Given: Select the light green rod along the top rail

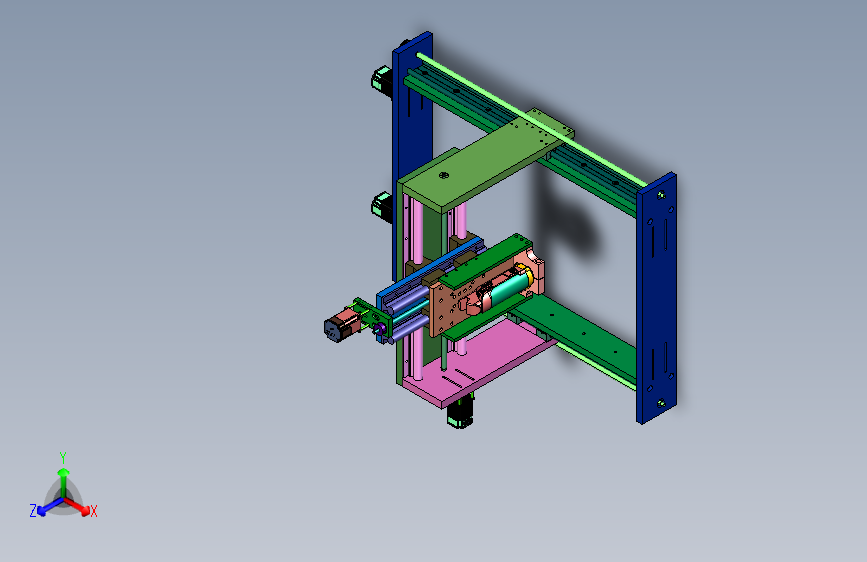Looking at the screenshot, I should click(531, 119).
